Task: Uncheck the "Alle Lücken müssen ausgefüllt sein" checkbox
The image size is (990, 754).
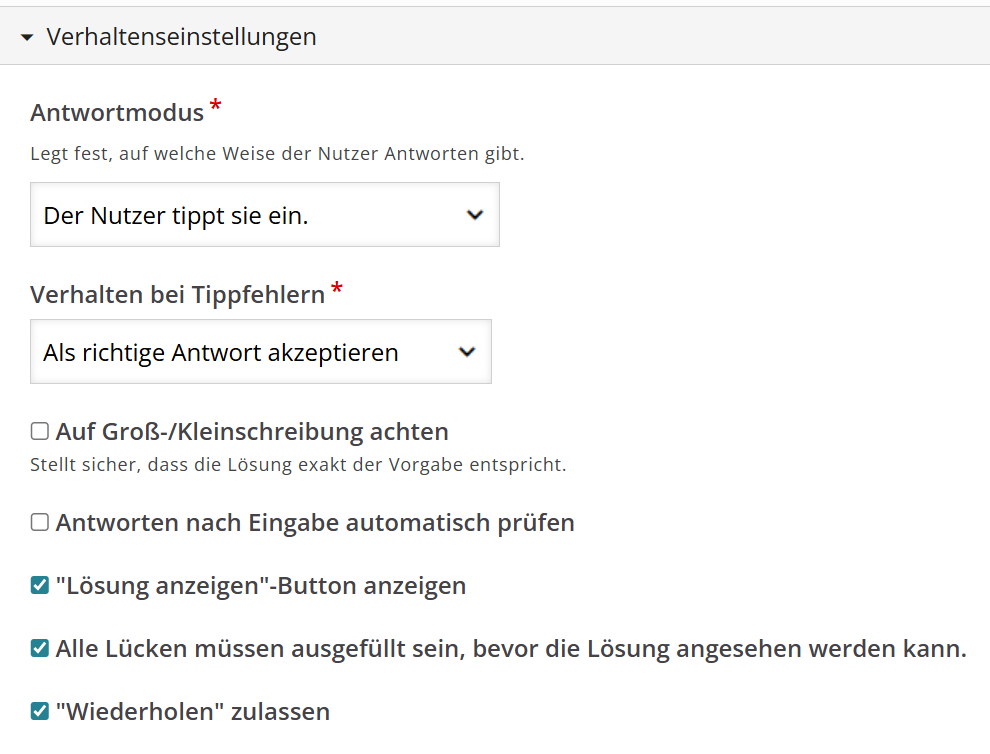Action: pos(40,649)
